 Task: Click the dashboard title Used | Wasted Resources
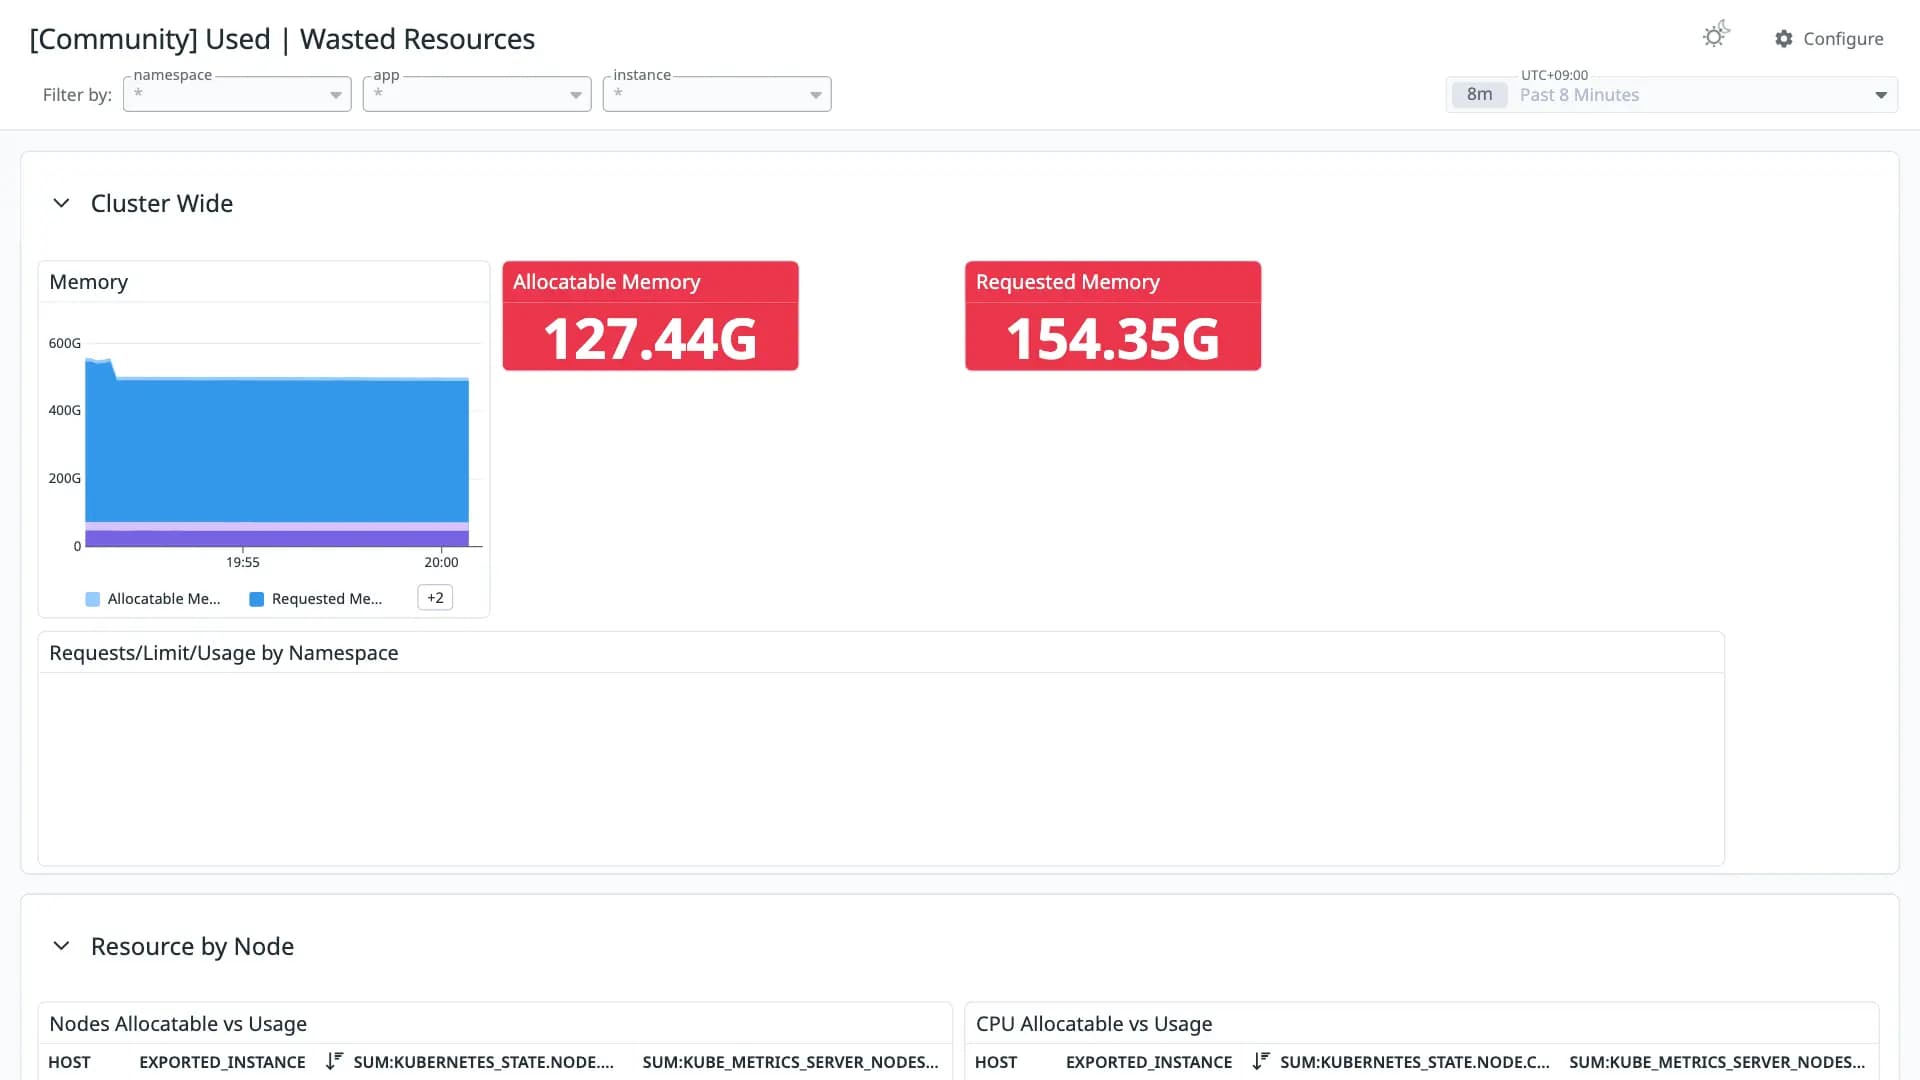(x=282, y=39)
